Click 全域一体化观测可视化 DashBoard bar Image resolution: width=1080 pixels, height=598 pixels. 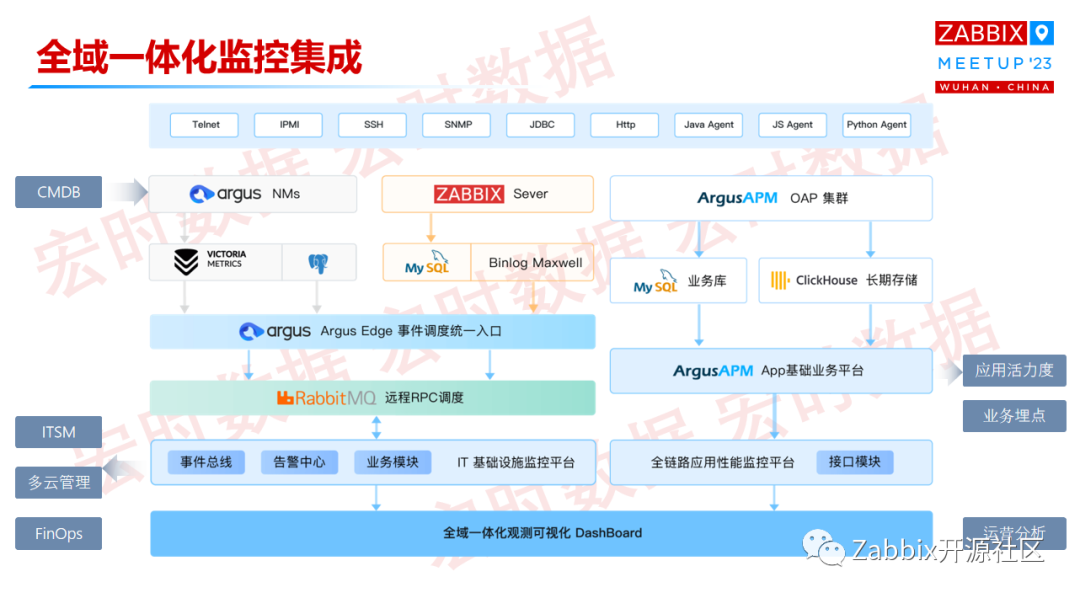point(541,533)
